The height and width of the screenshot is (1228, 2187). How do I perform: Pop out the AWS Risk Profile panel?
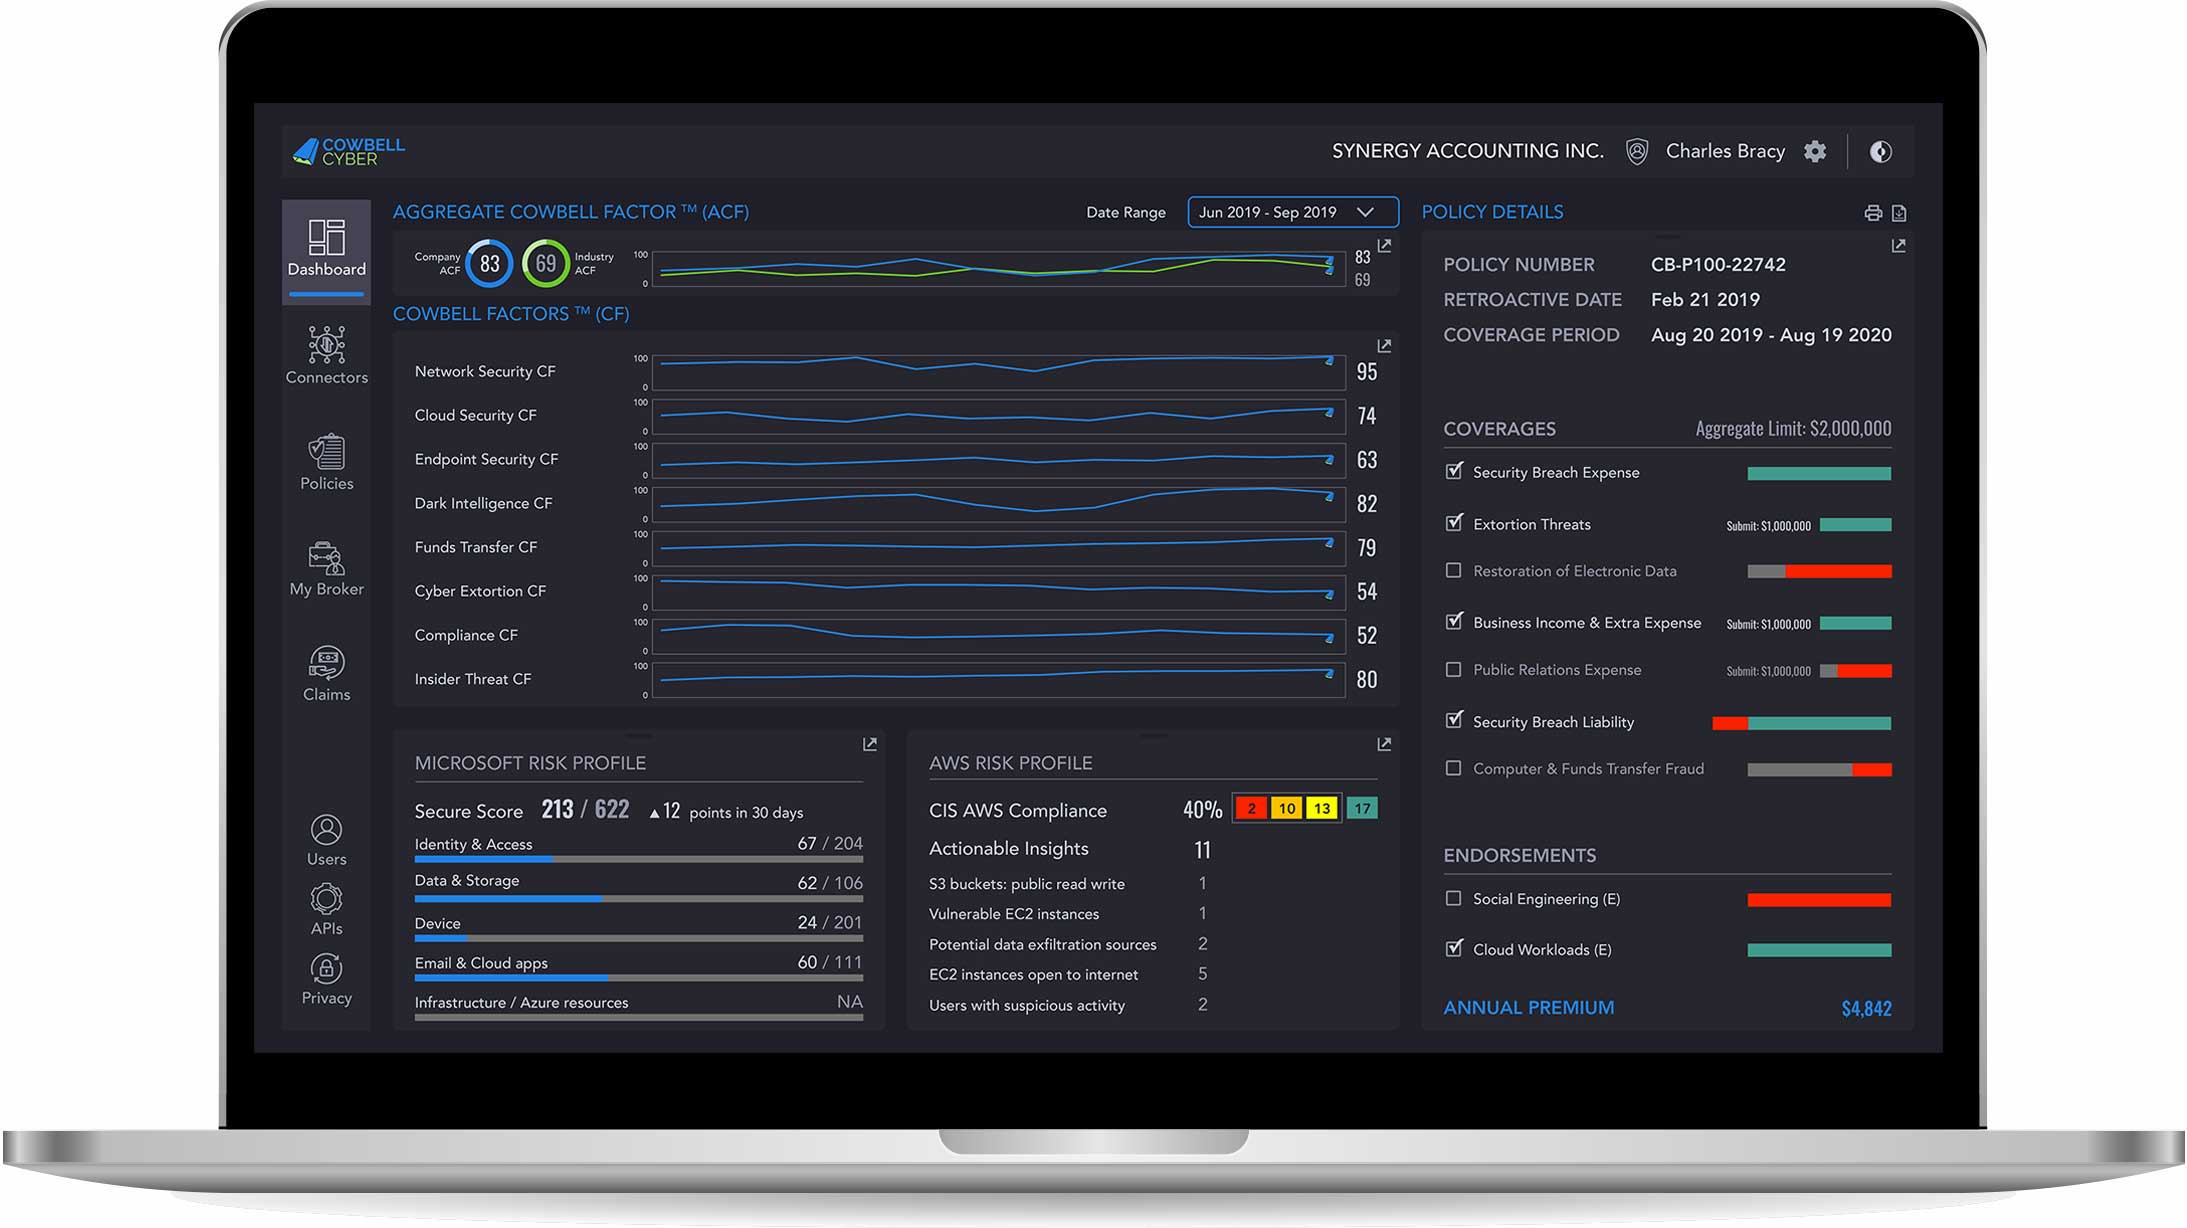tap(1384, 744)
